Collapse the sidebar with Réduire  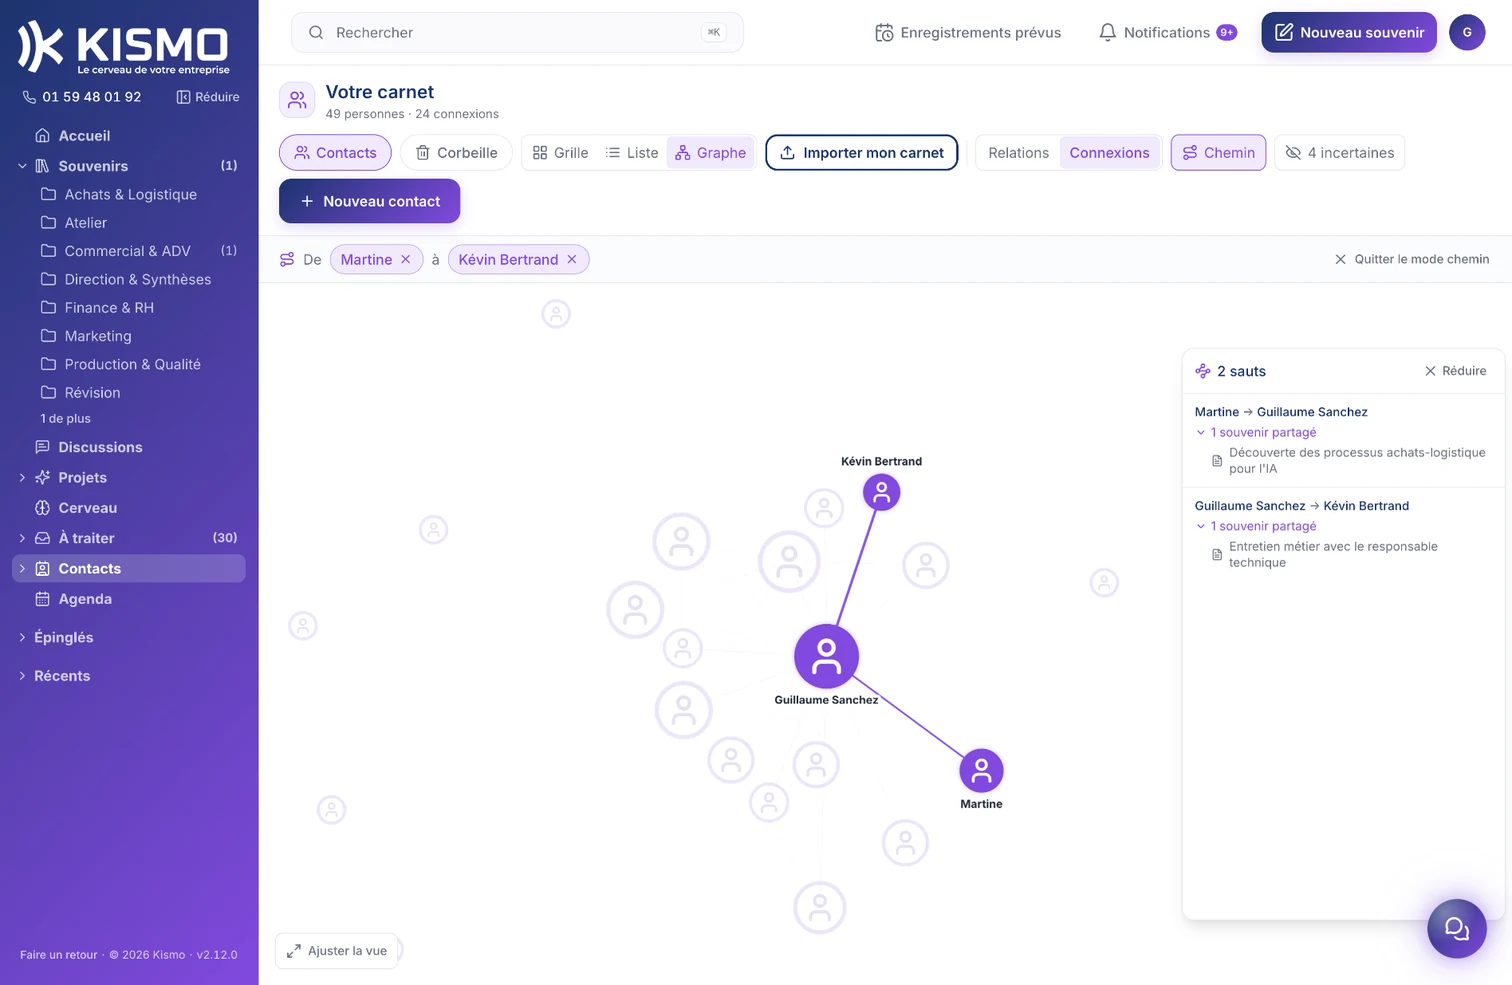[208, 97]
